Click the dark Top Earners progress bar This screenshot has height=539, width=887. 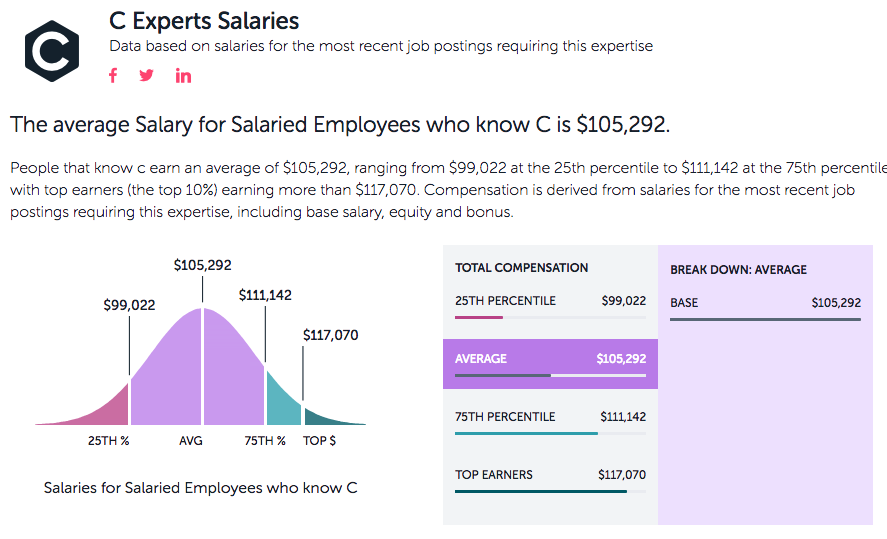tap(540, 491)
